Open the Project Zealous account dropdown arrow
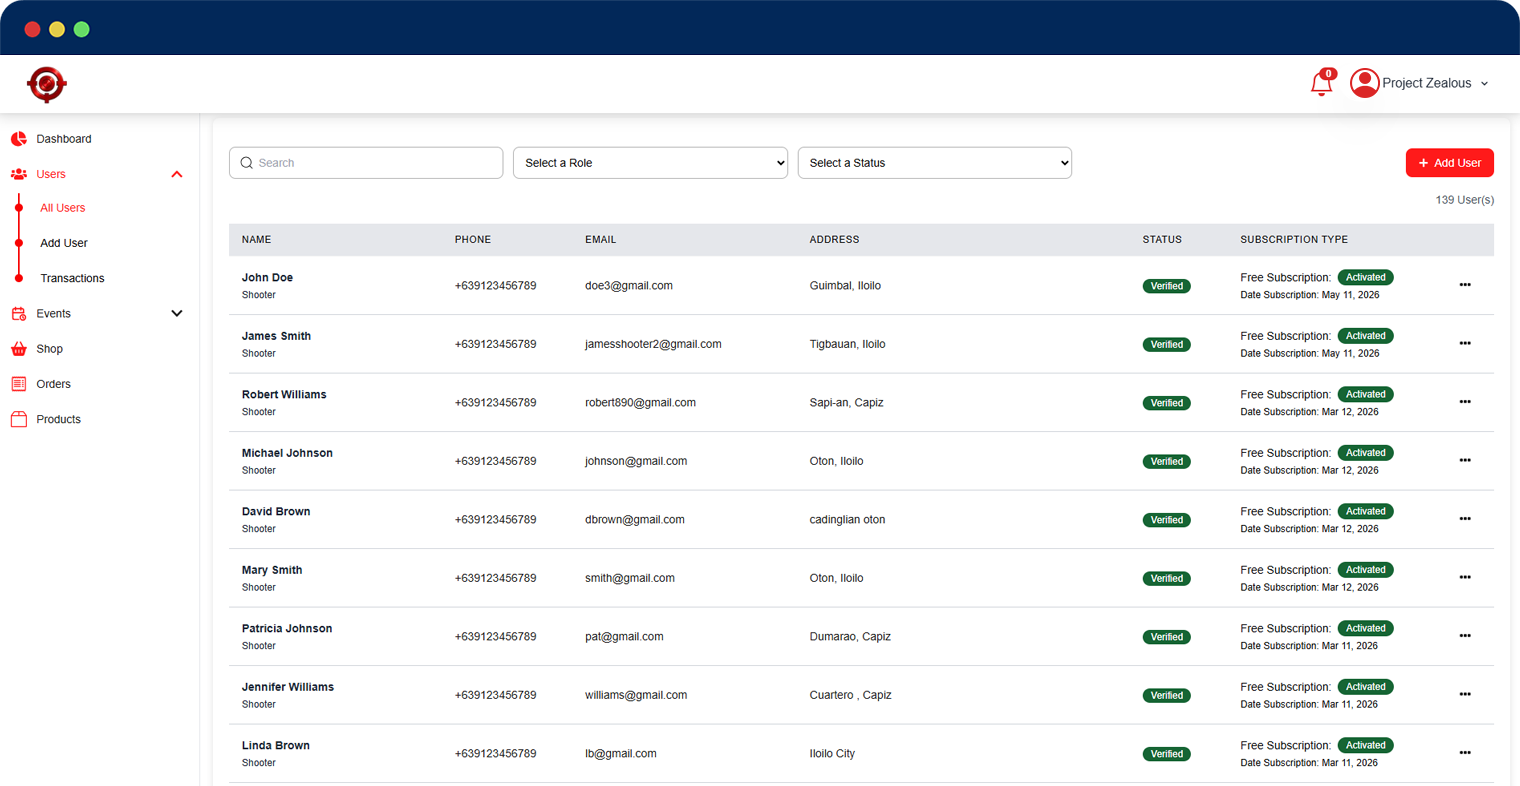This screenshot has height=786, width=1520. coord(1484,84)
